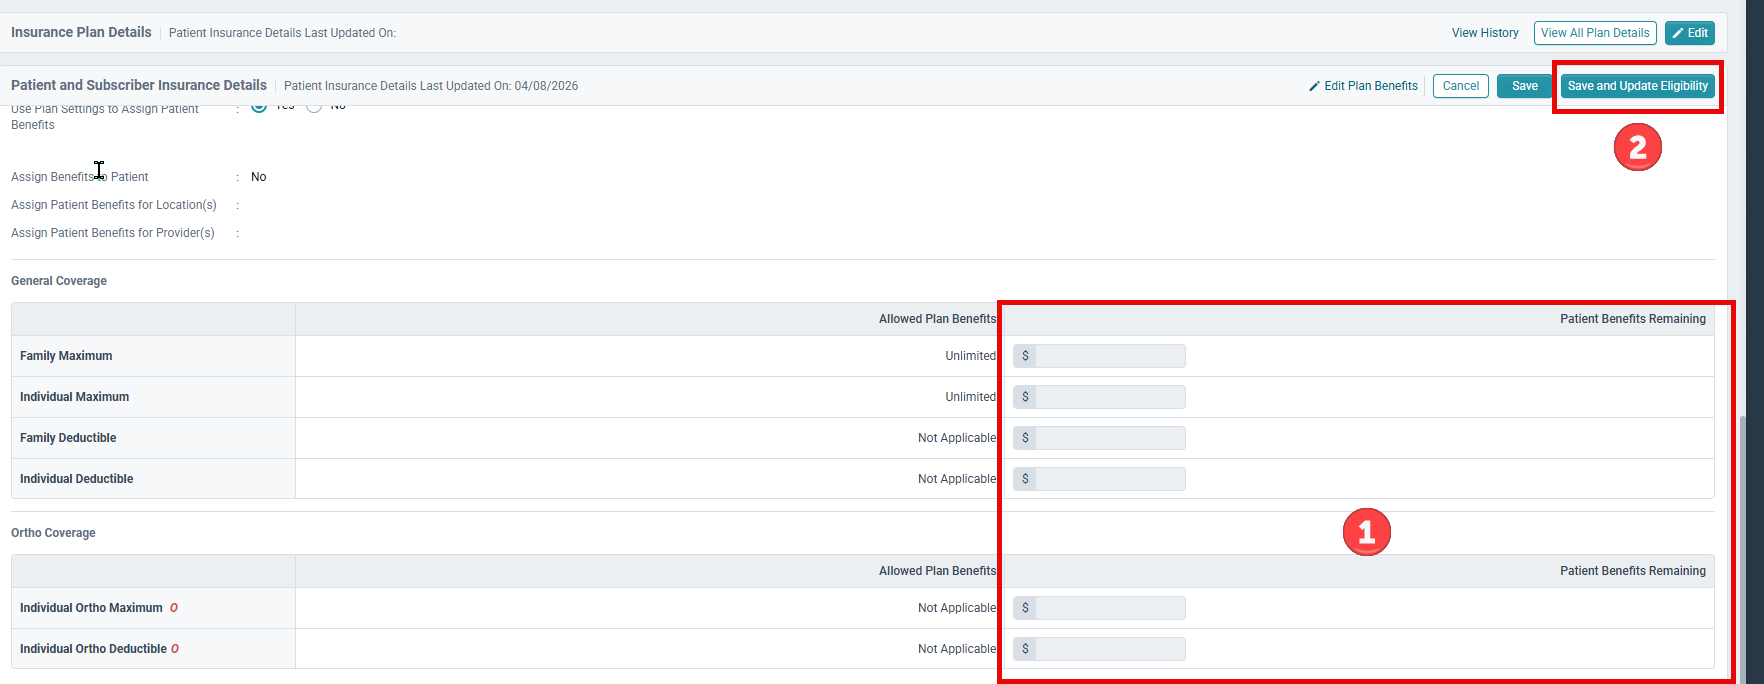This screenshot has height=684, width=1764.
Task: Select Yes for Use Plan Settings
Action: coord(259,106)
